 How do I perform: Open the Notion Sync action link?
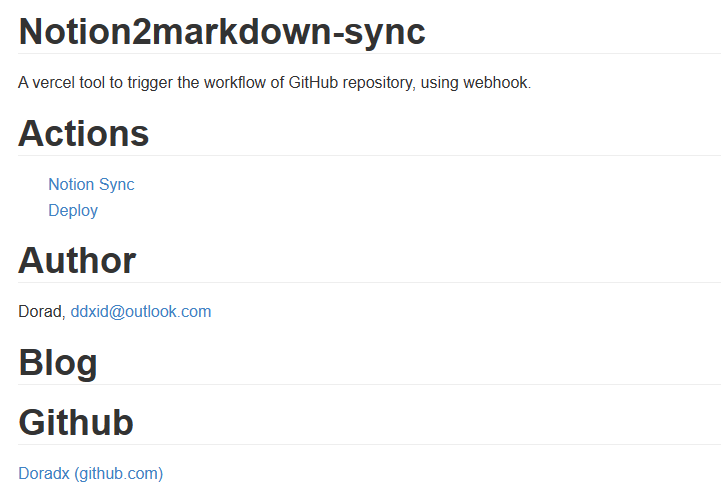[91, 184]
